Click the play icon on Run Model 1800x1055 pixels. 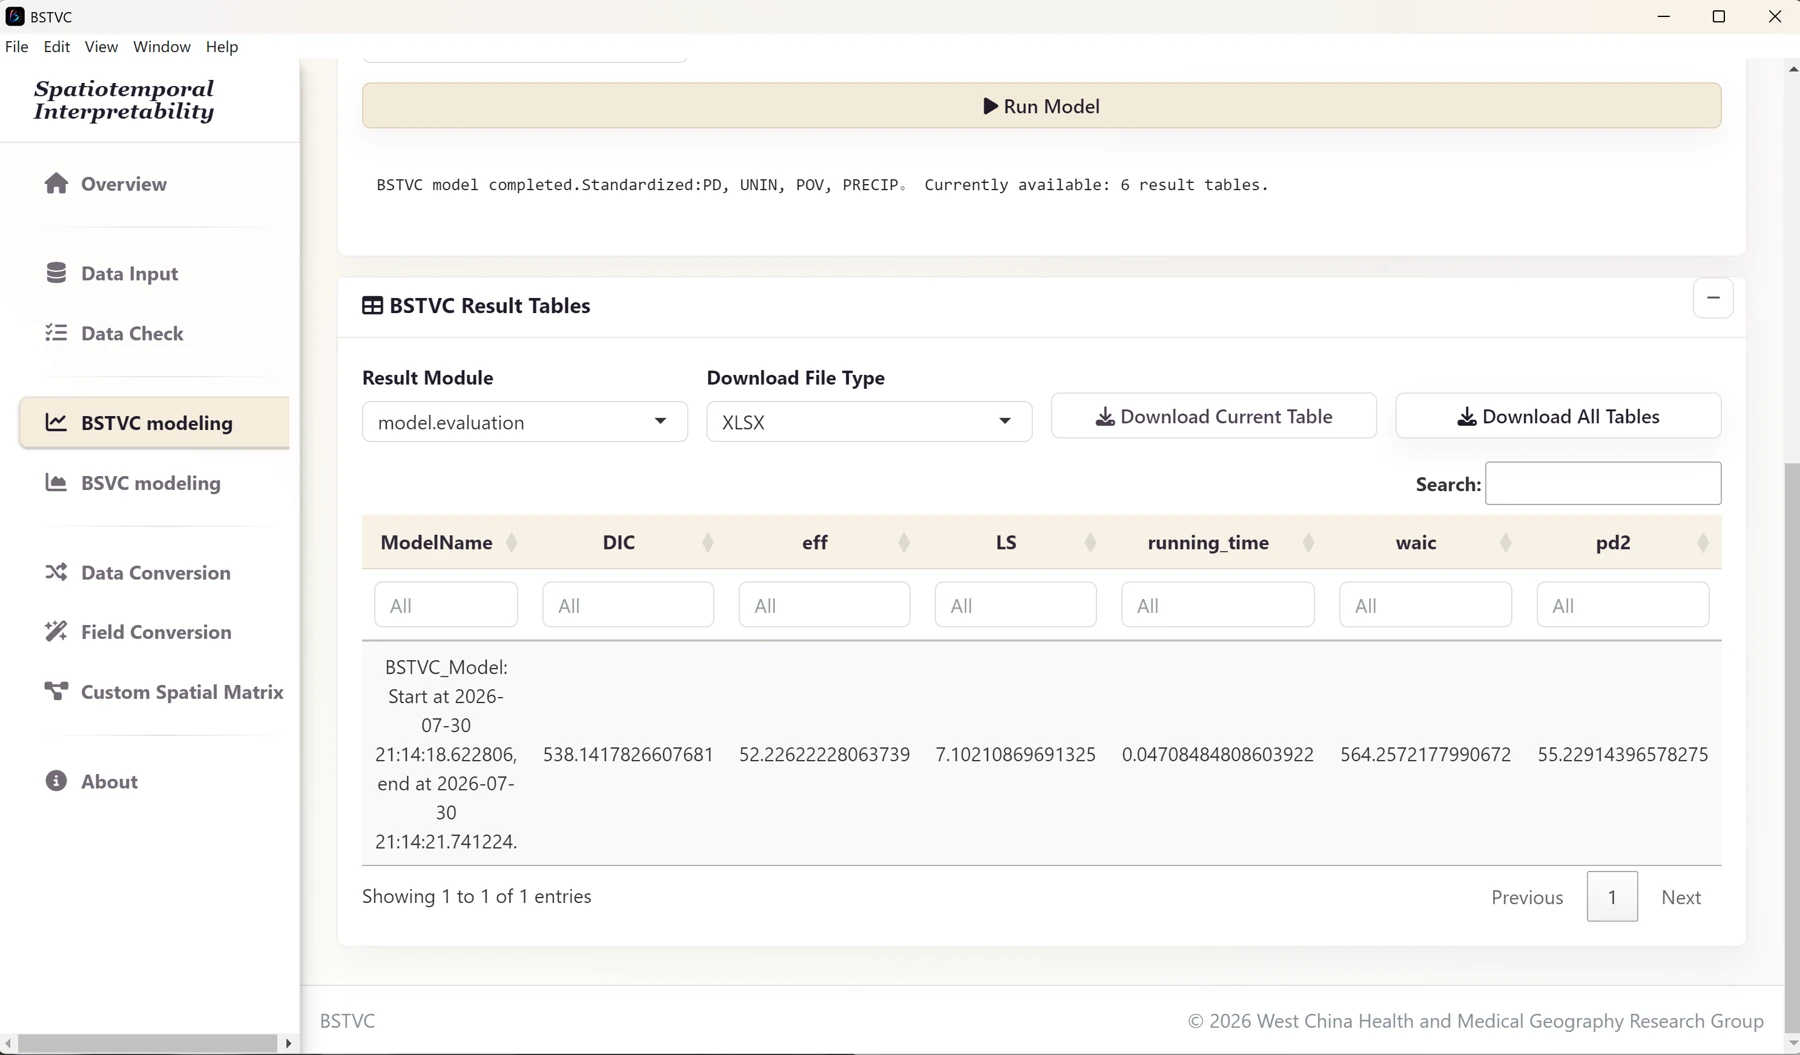point(990,106)
